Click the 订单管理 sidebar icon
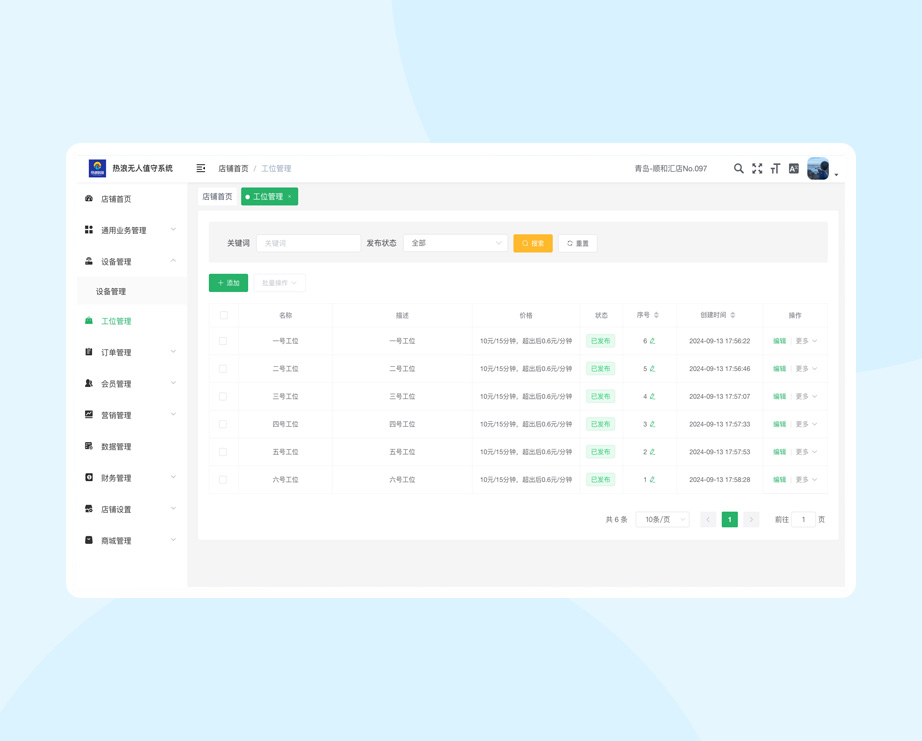 pos(89,352)
